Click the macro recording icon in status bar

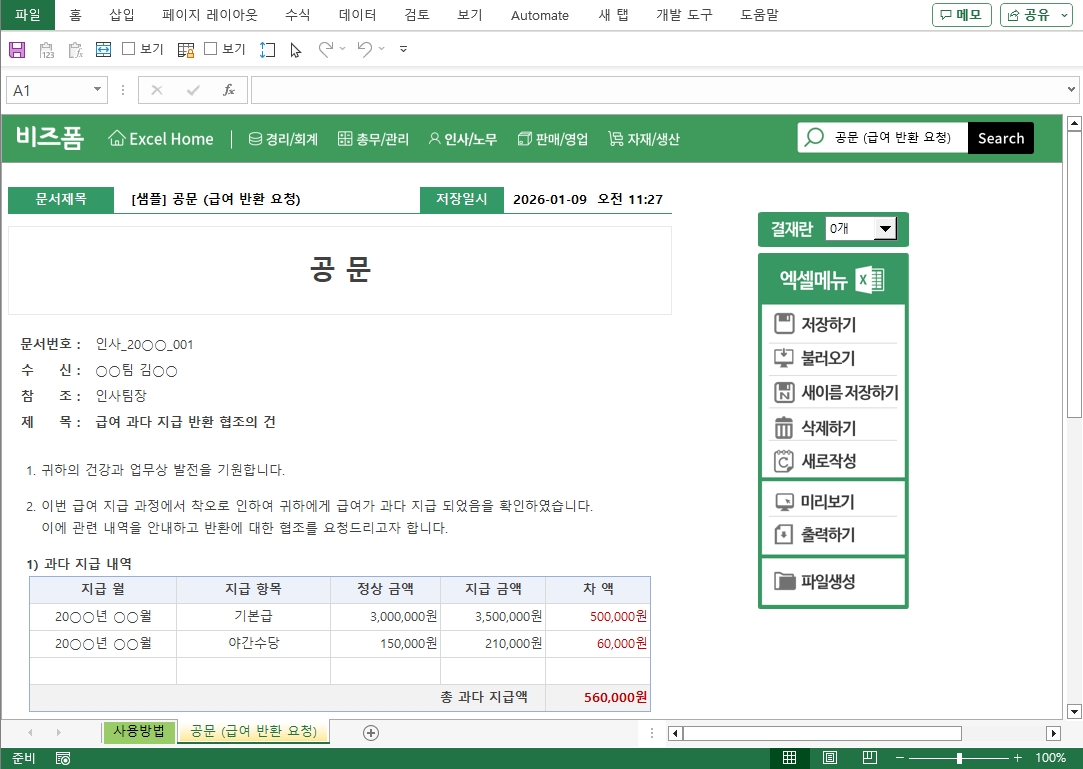[x=63, y=759]
